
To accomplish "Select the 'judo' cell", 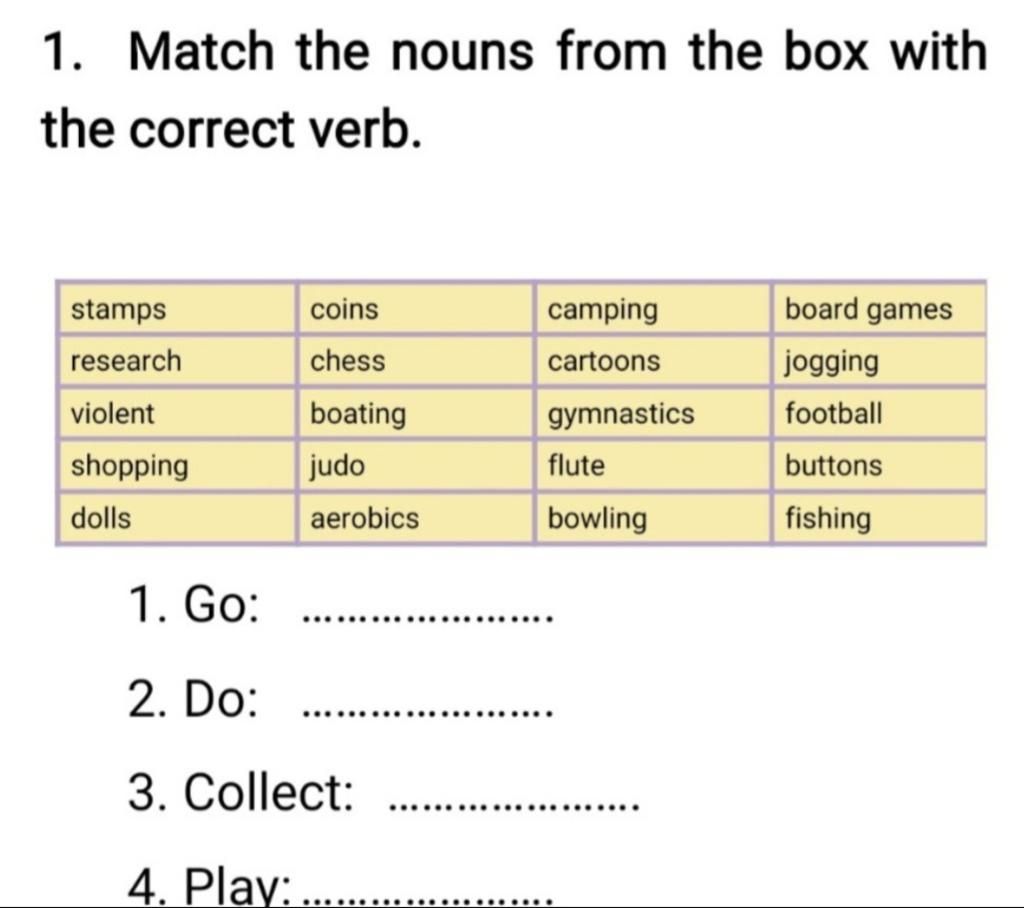I will [x=416, y=465].
